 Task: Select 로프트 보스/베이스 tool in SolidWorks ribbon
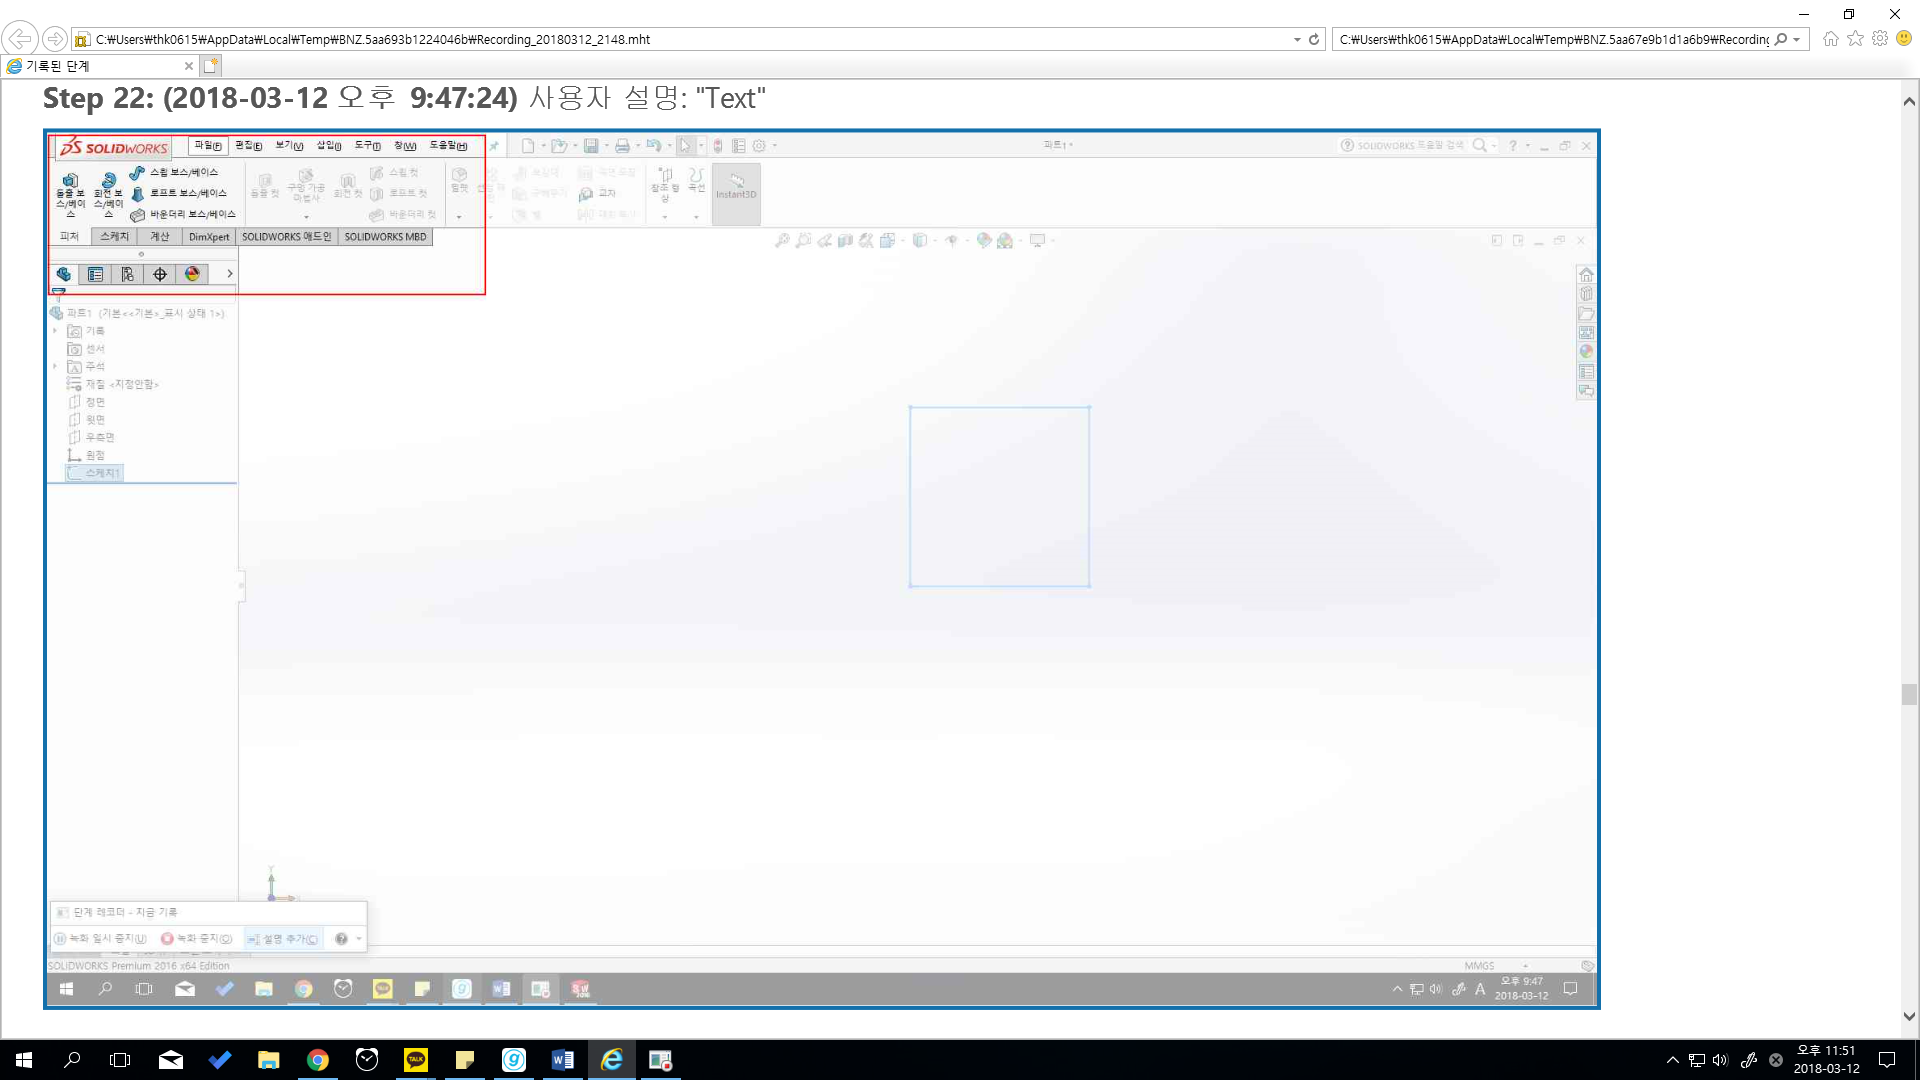click(178, 193)
